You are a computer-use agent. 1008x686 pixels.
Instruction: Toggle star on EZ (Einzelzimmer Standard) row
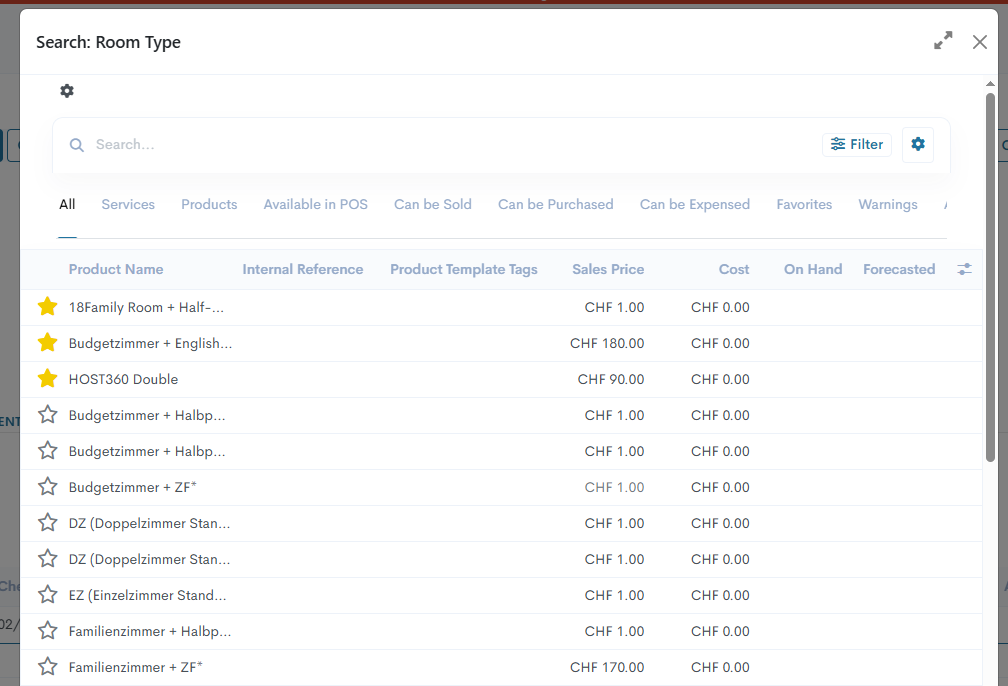tap(47, 595)
